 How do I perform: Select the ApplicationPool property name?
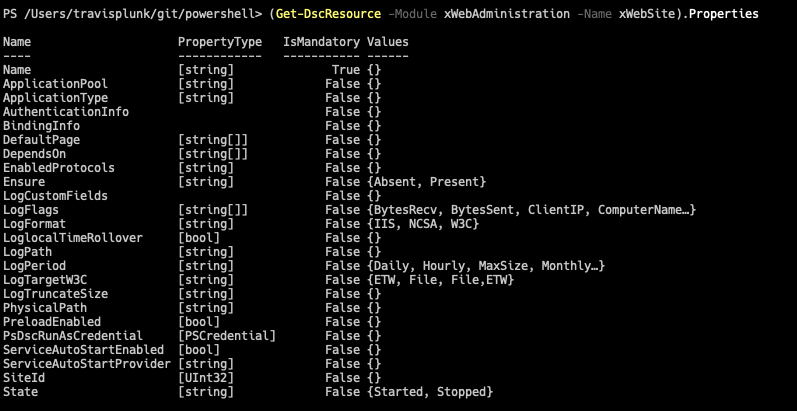click(x=56, y=85)
